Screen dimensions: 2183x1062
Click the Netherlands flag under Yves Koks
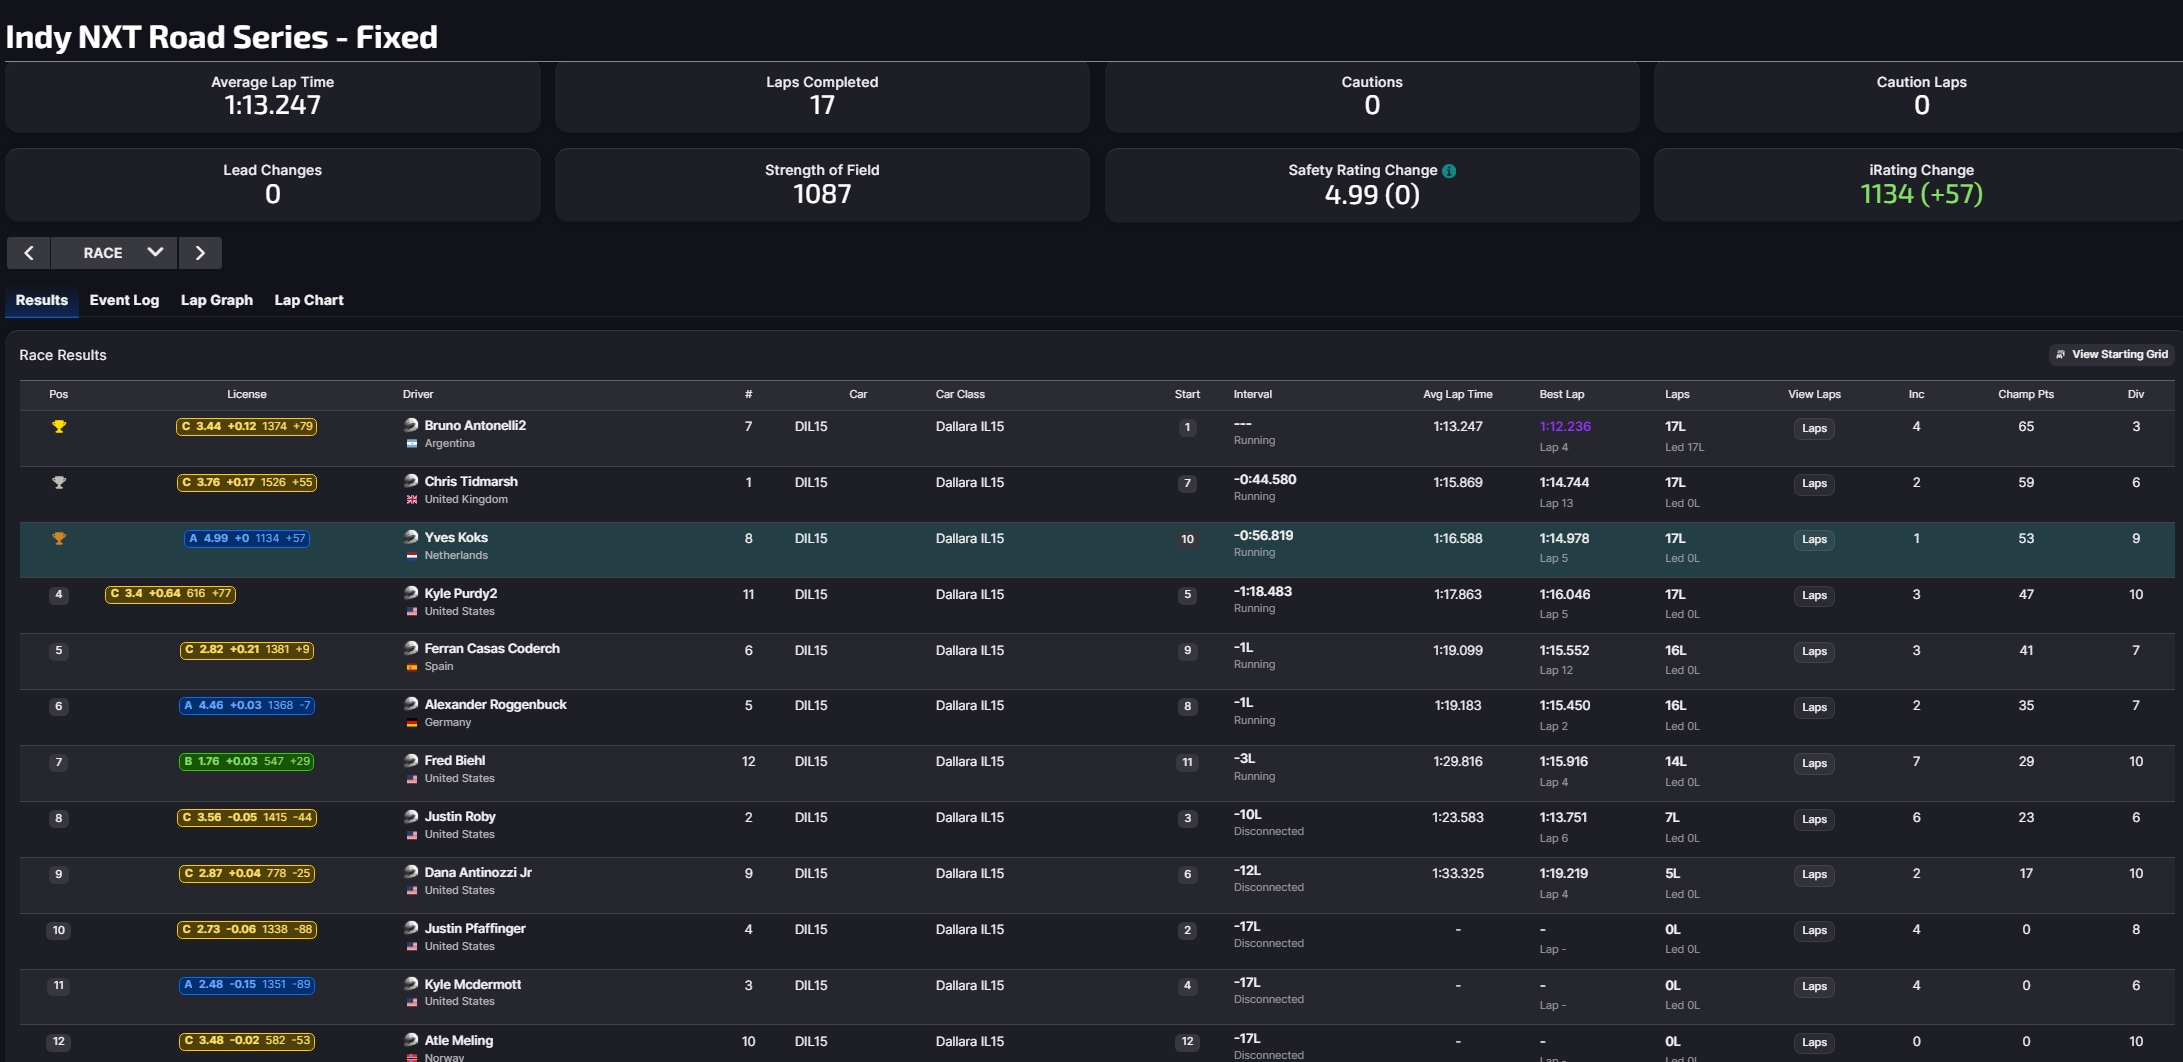click(x=412, y=556)
